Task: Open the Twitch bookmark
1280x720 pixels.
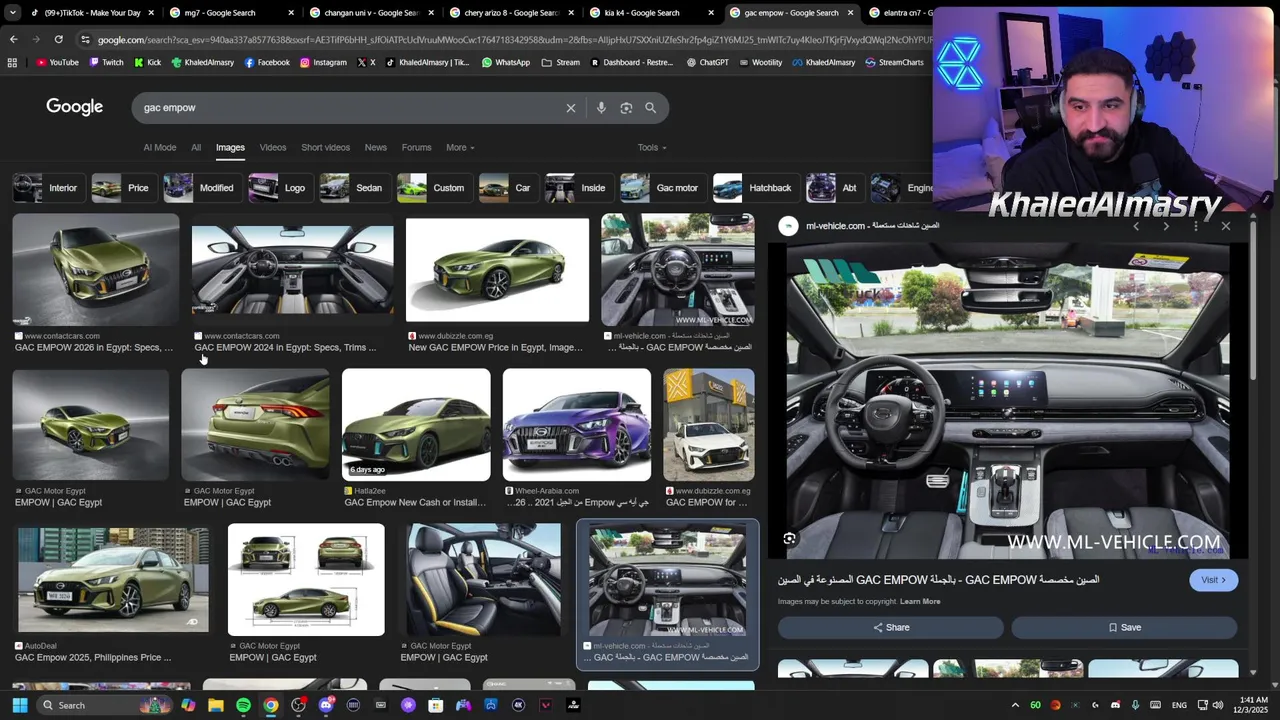Action: 106,62
